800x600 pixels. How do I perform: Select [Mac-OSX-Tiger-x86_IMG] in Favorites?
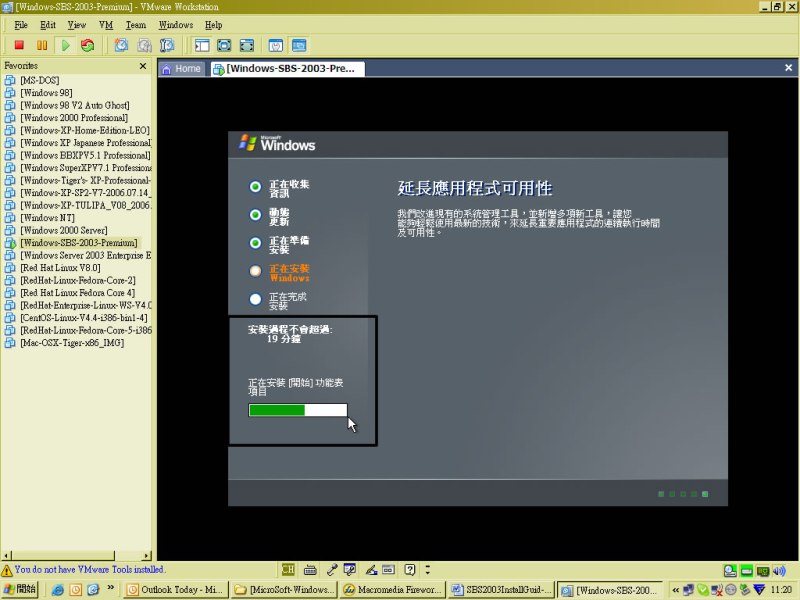point(72,343)
